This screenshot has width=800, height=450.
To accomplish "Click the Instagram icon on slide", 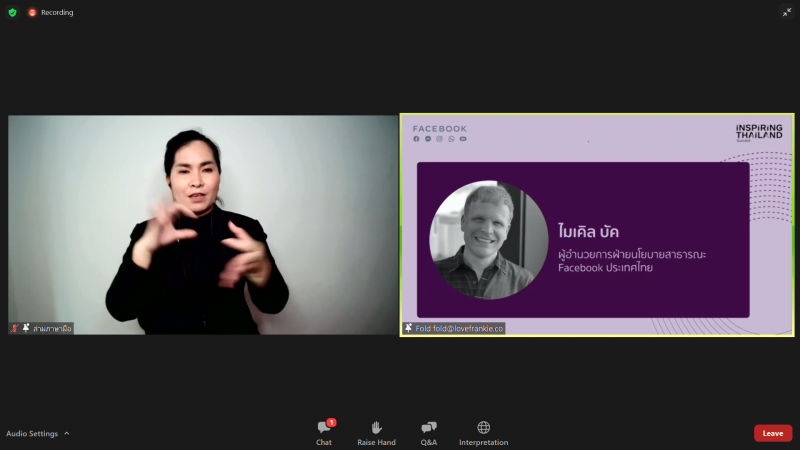I will click(x=439, y=139).
